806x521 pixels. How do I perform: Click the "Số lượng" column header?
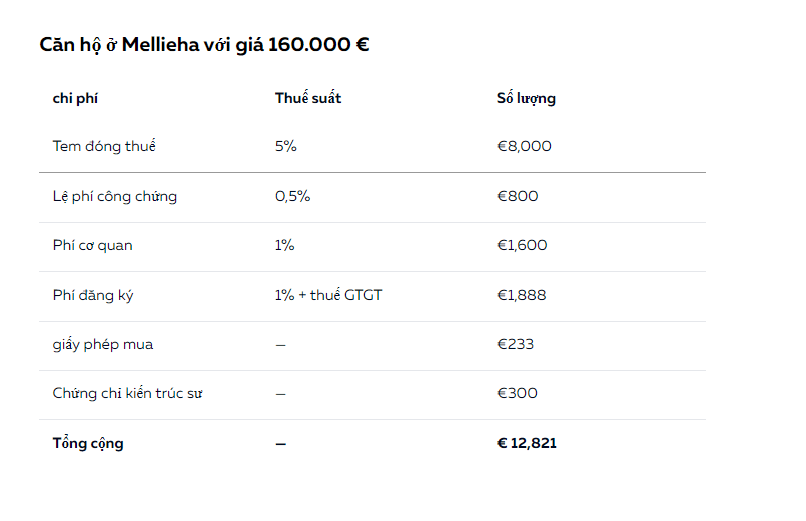[526, 98]
